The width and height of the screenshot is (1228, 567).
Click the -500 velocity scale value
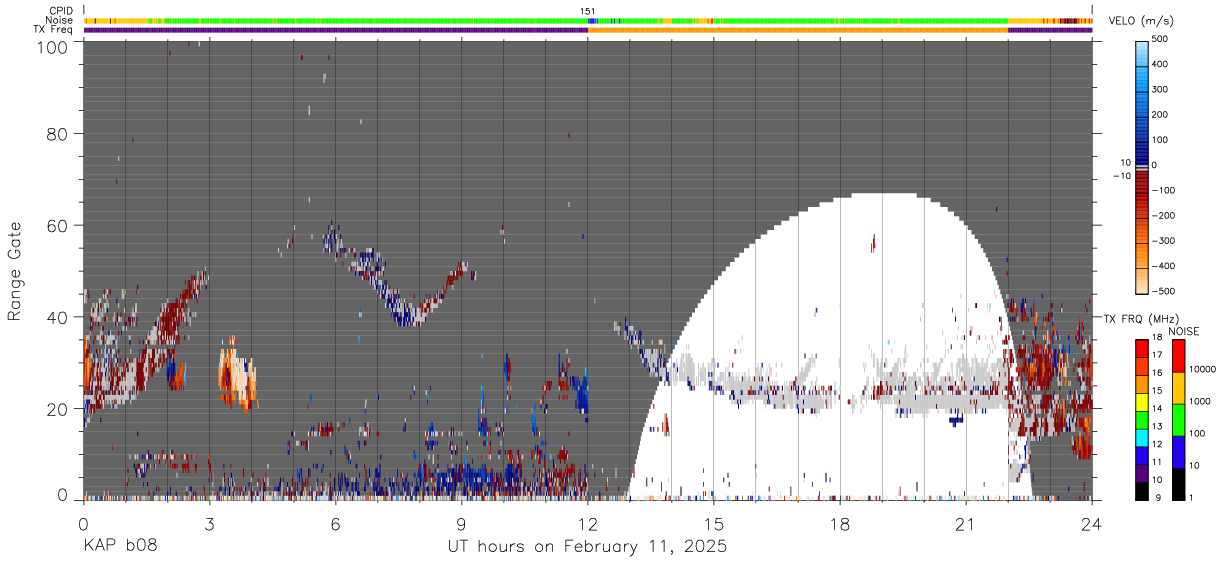(x=1162, y=291)
